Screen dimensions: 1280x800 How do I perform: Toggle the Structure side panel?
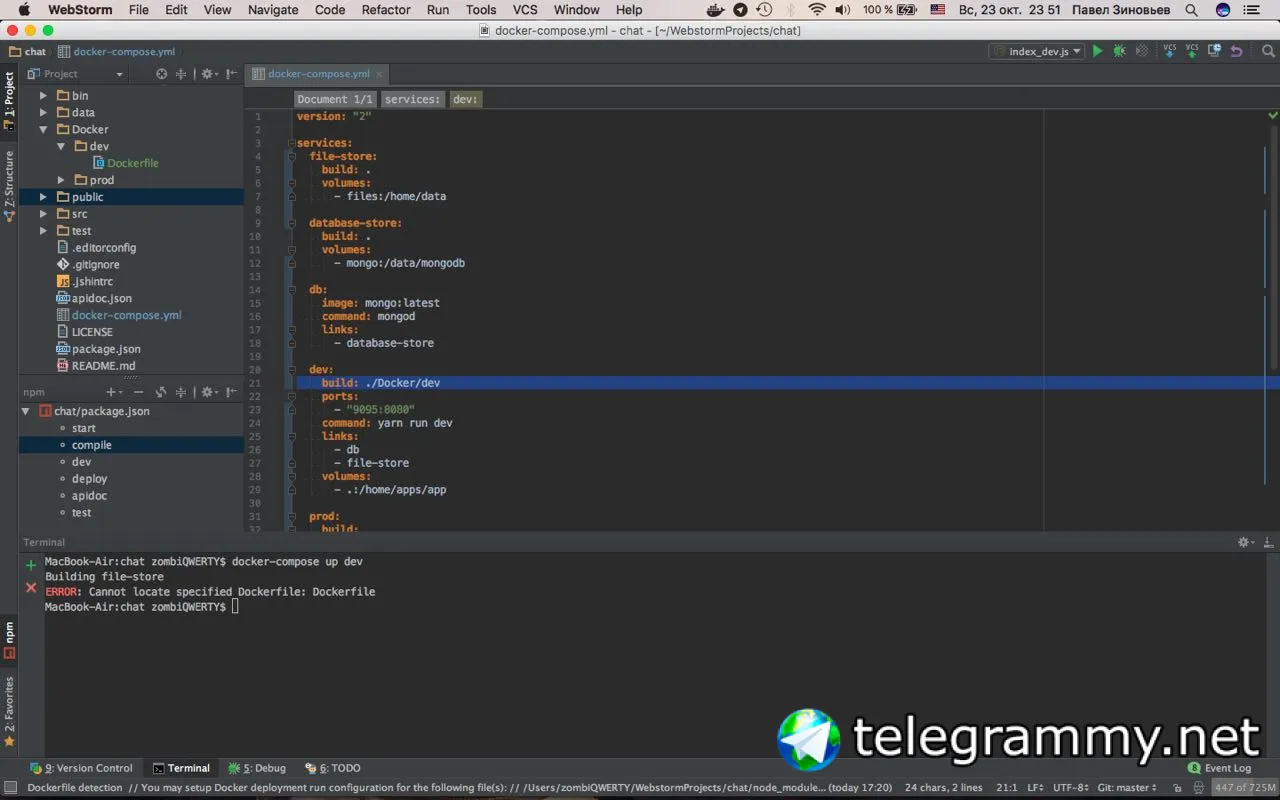tap(9, 186)
